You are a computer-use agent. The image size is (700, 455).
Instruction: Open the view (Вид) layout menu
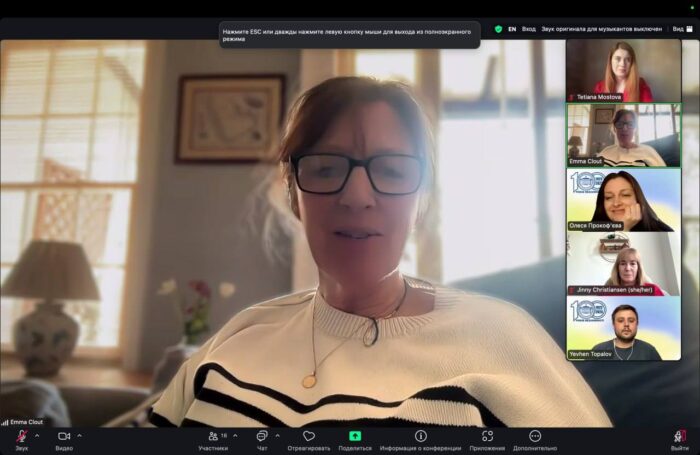[x=679, y=29]
